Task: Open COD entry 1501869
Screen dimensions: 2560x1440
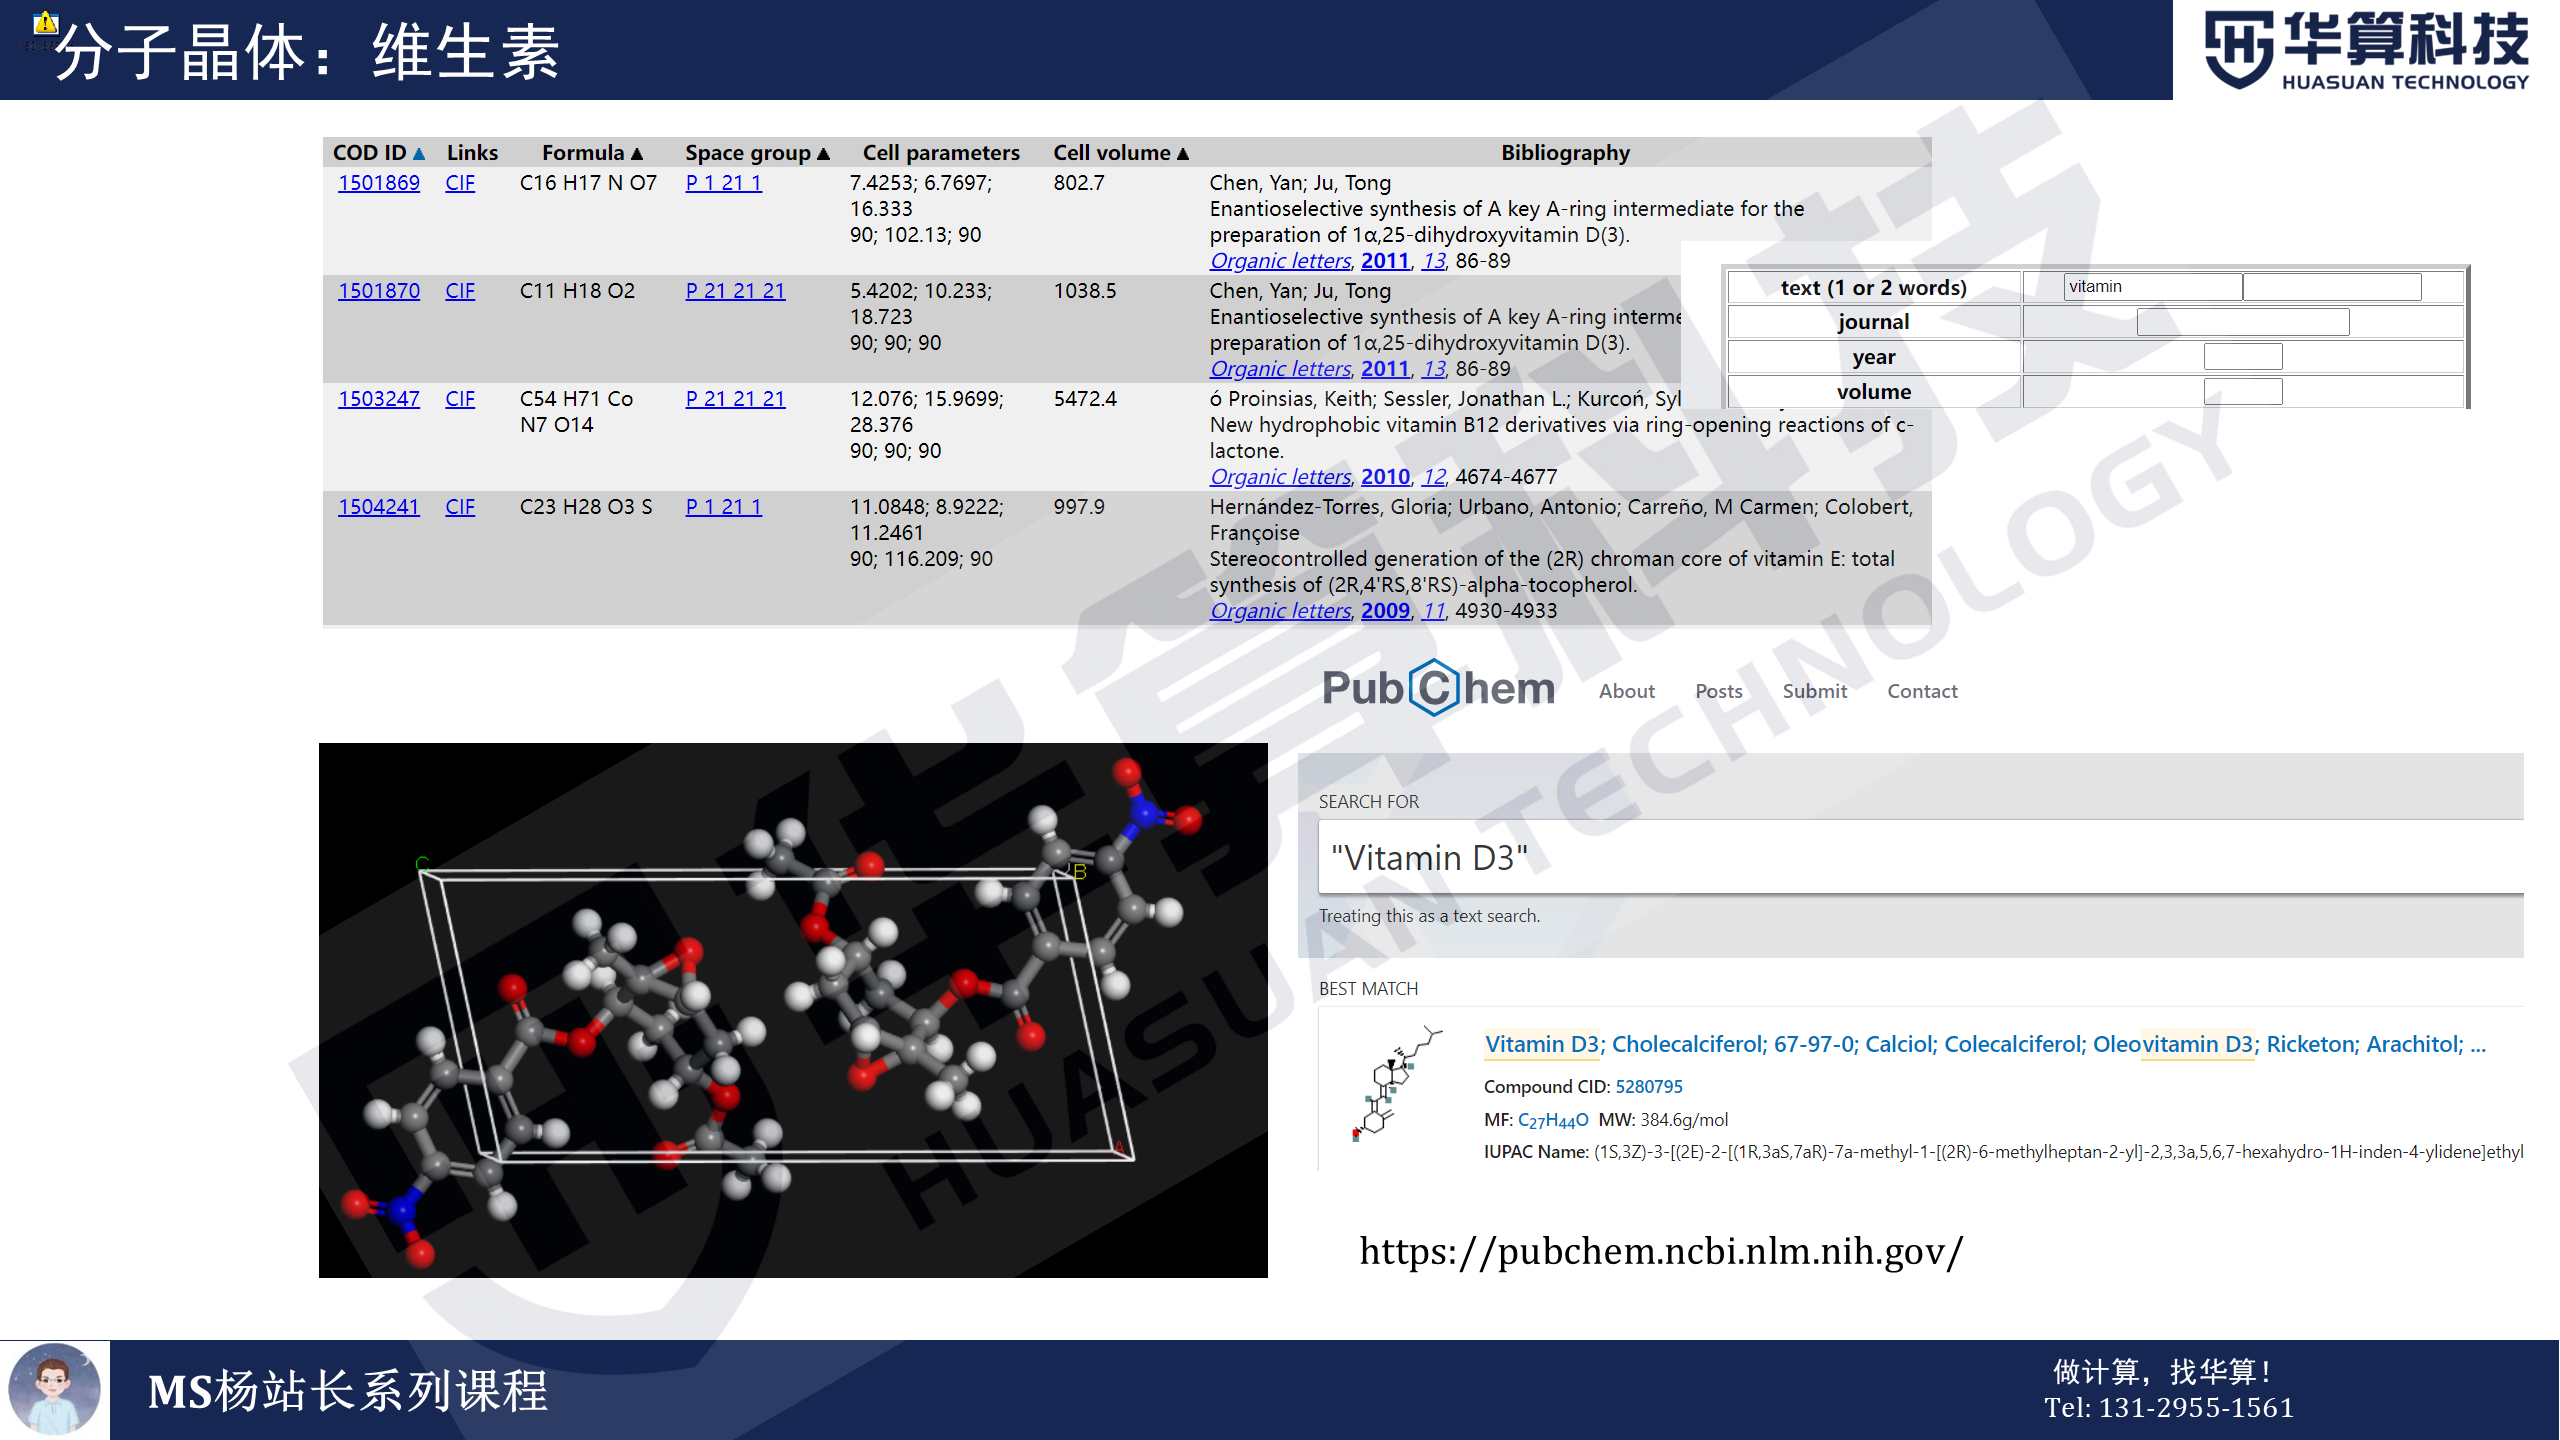Action: (378, 183)
